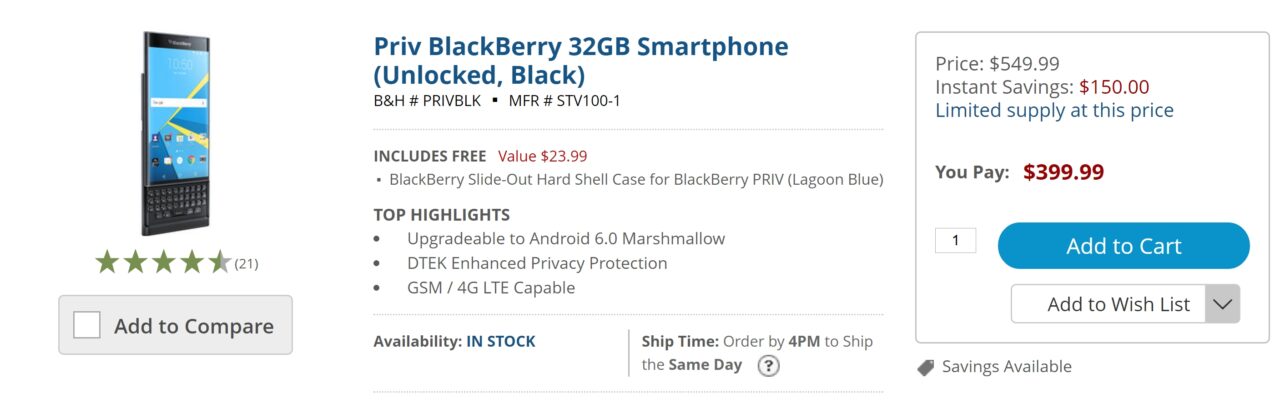
Task: Click the star rating icons
Action: click(163, 263)
